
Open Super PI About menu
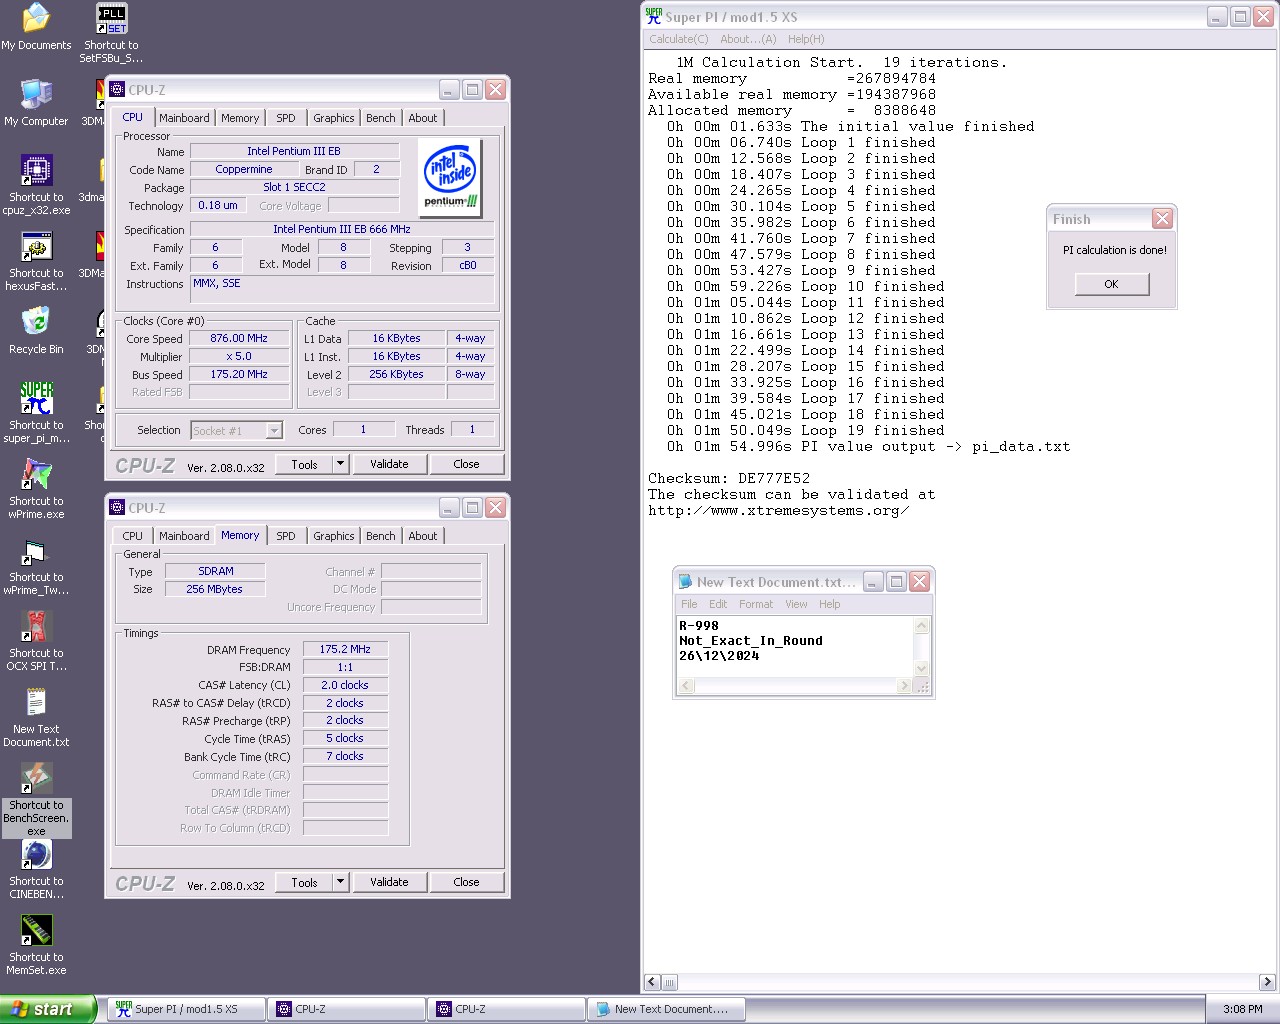tap(748, 39)
